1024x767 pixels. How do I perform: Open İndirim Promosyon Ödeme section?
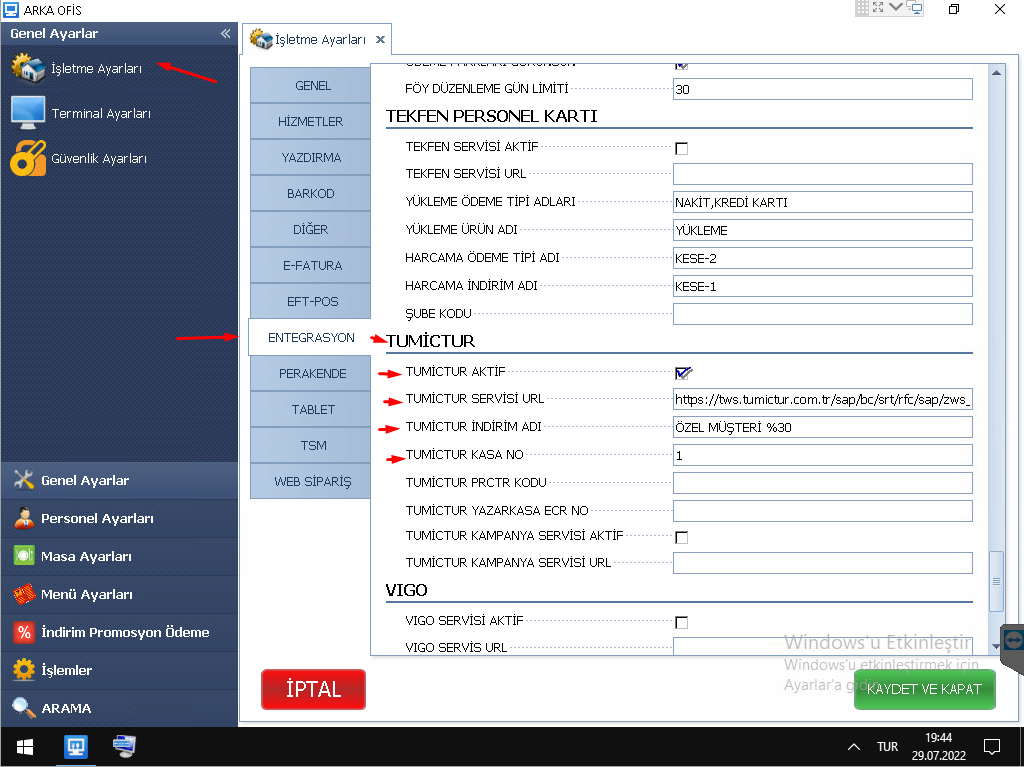click(120, 632)
